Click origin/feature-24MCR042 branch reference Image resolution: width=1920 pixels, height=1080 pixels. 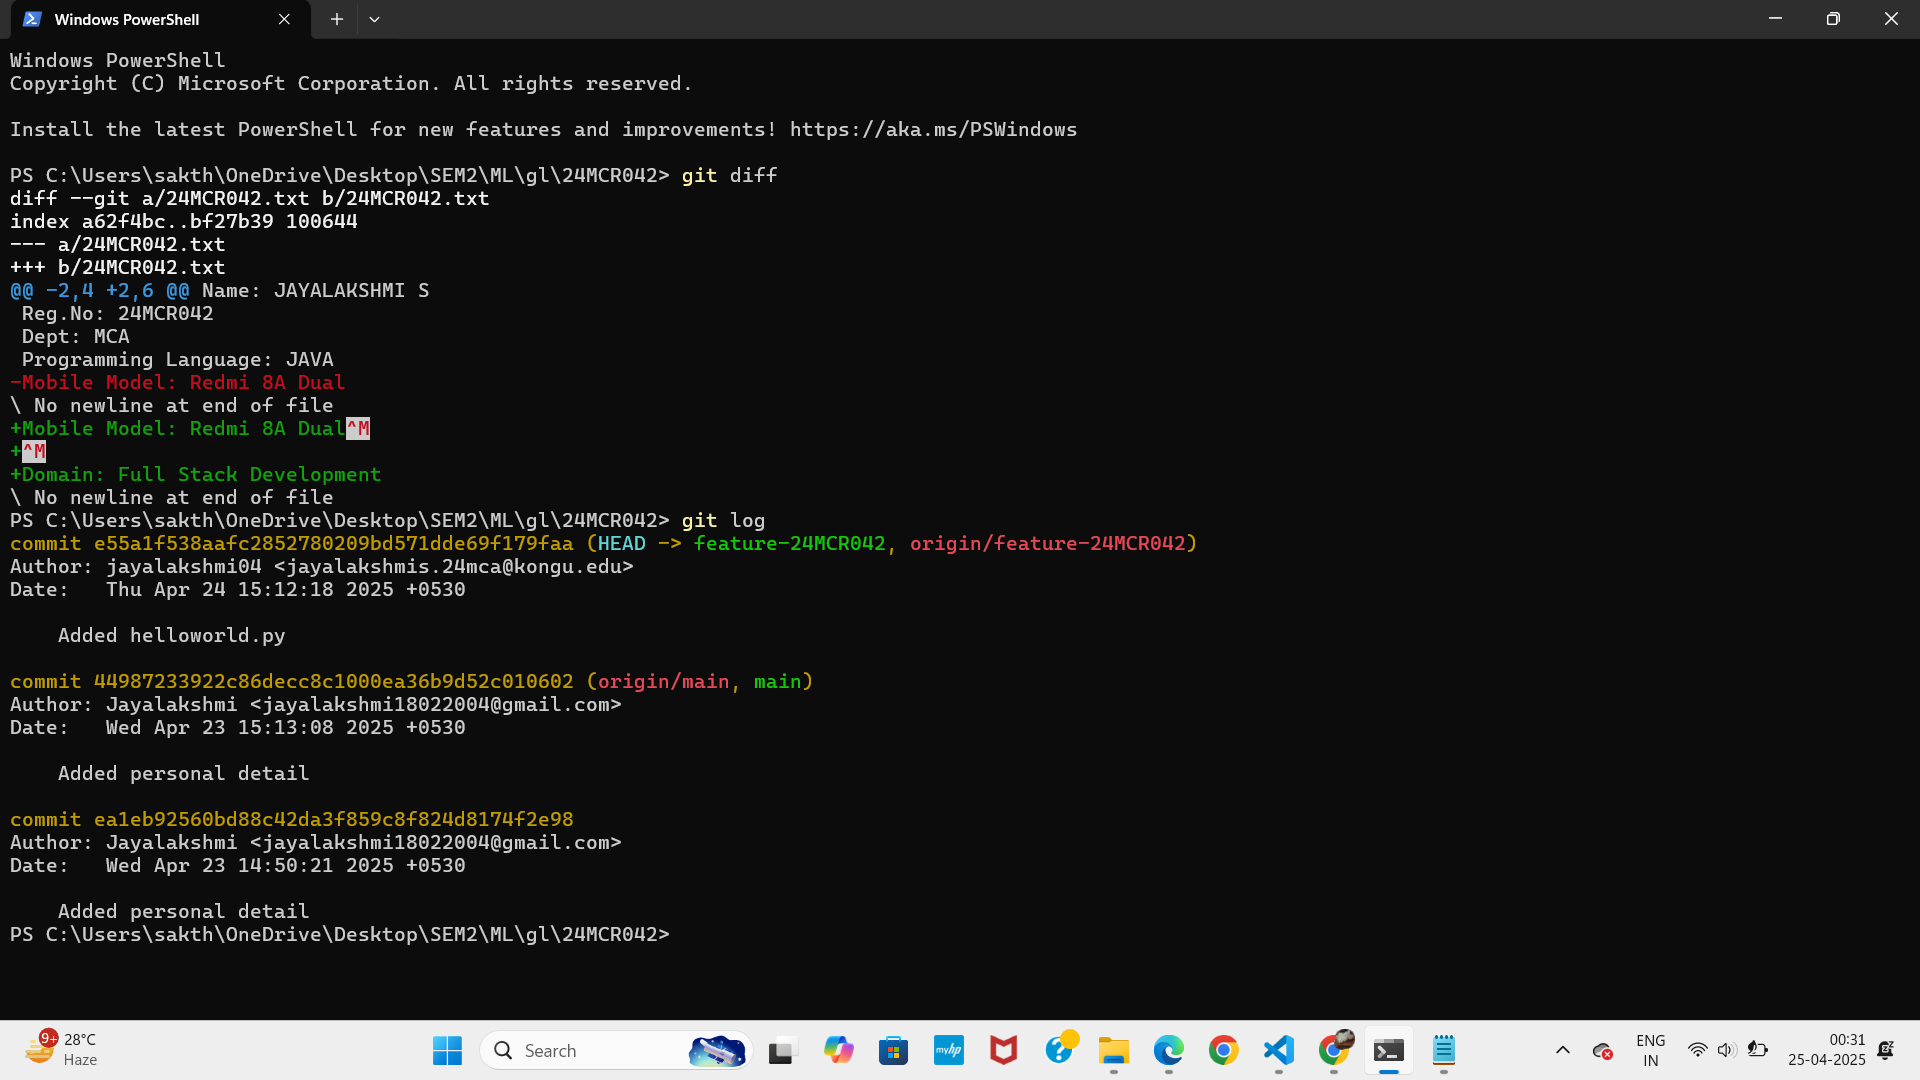1048,543
